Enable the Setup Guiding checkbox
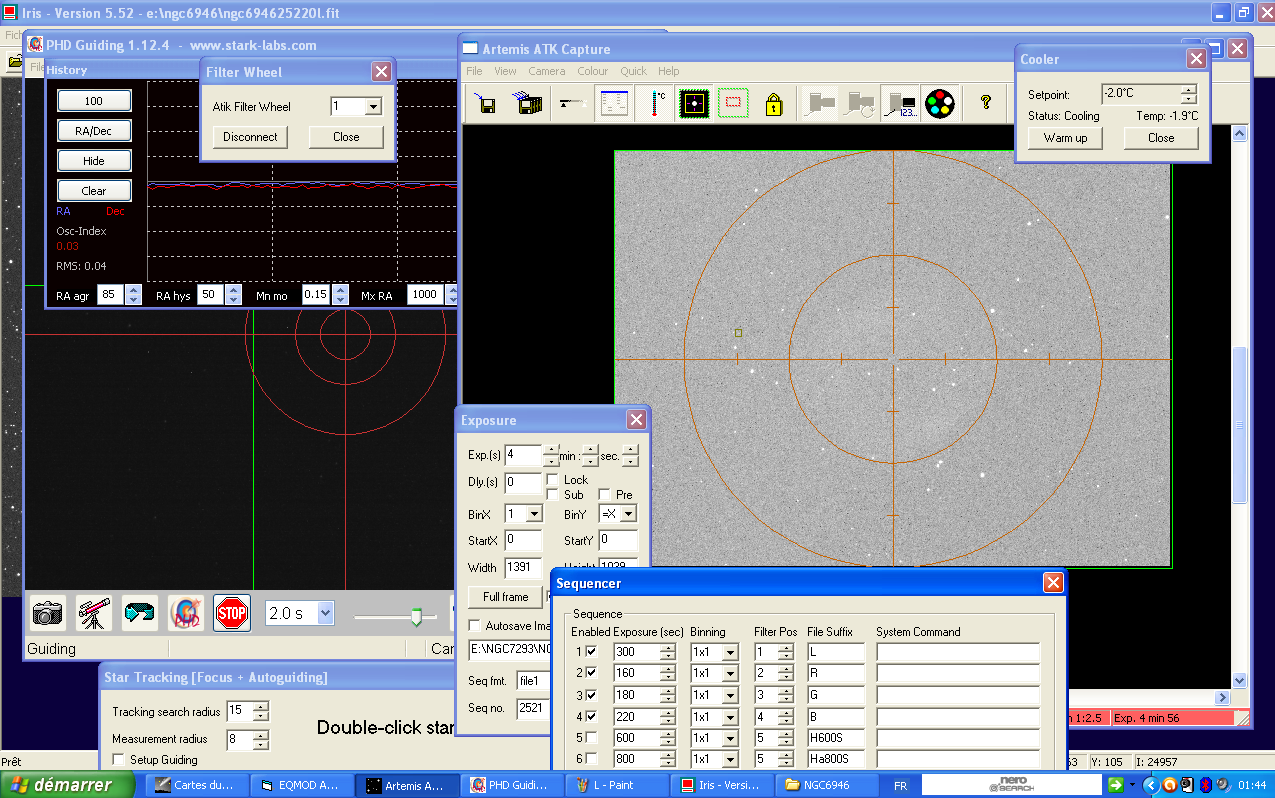Image resolution: width=1275 pixels, height=798 pixels. tap(119, 760)
